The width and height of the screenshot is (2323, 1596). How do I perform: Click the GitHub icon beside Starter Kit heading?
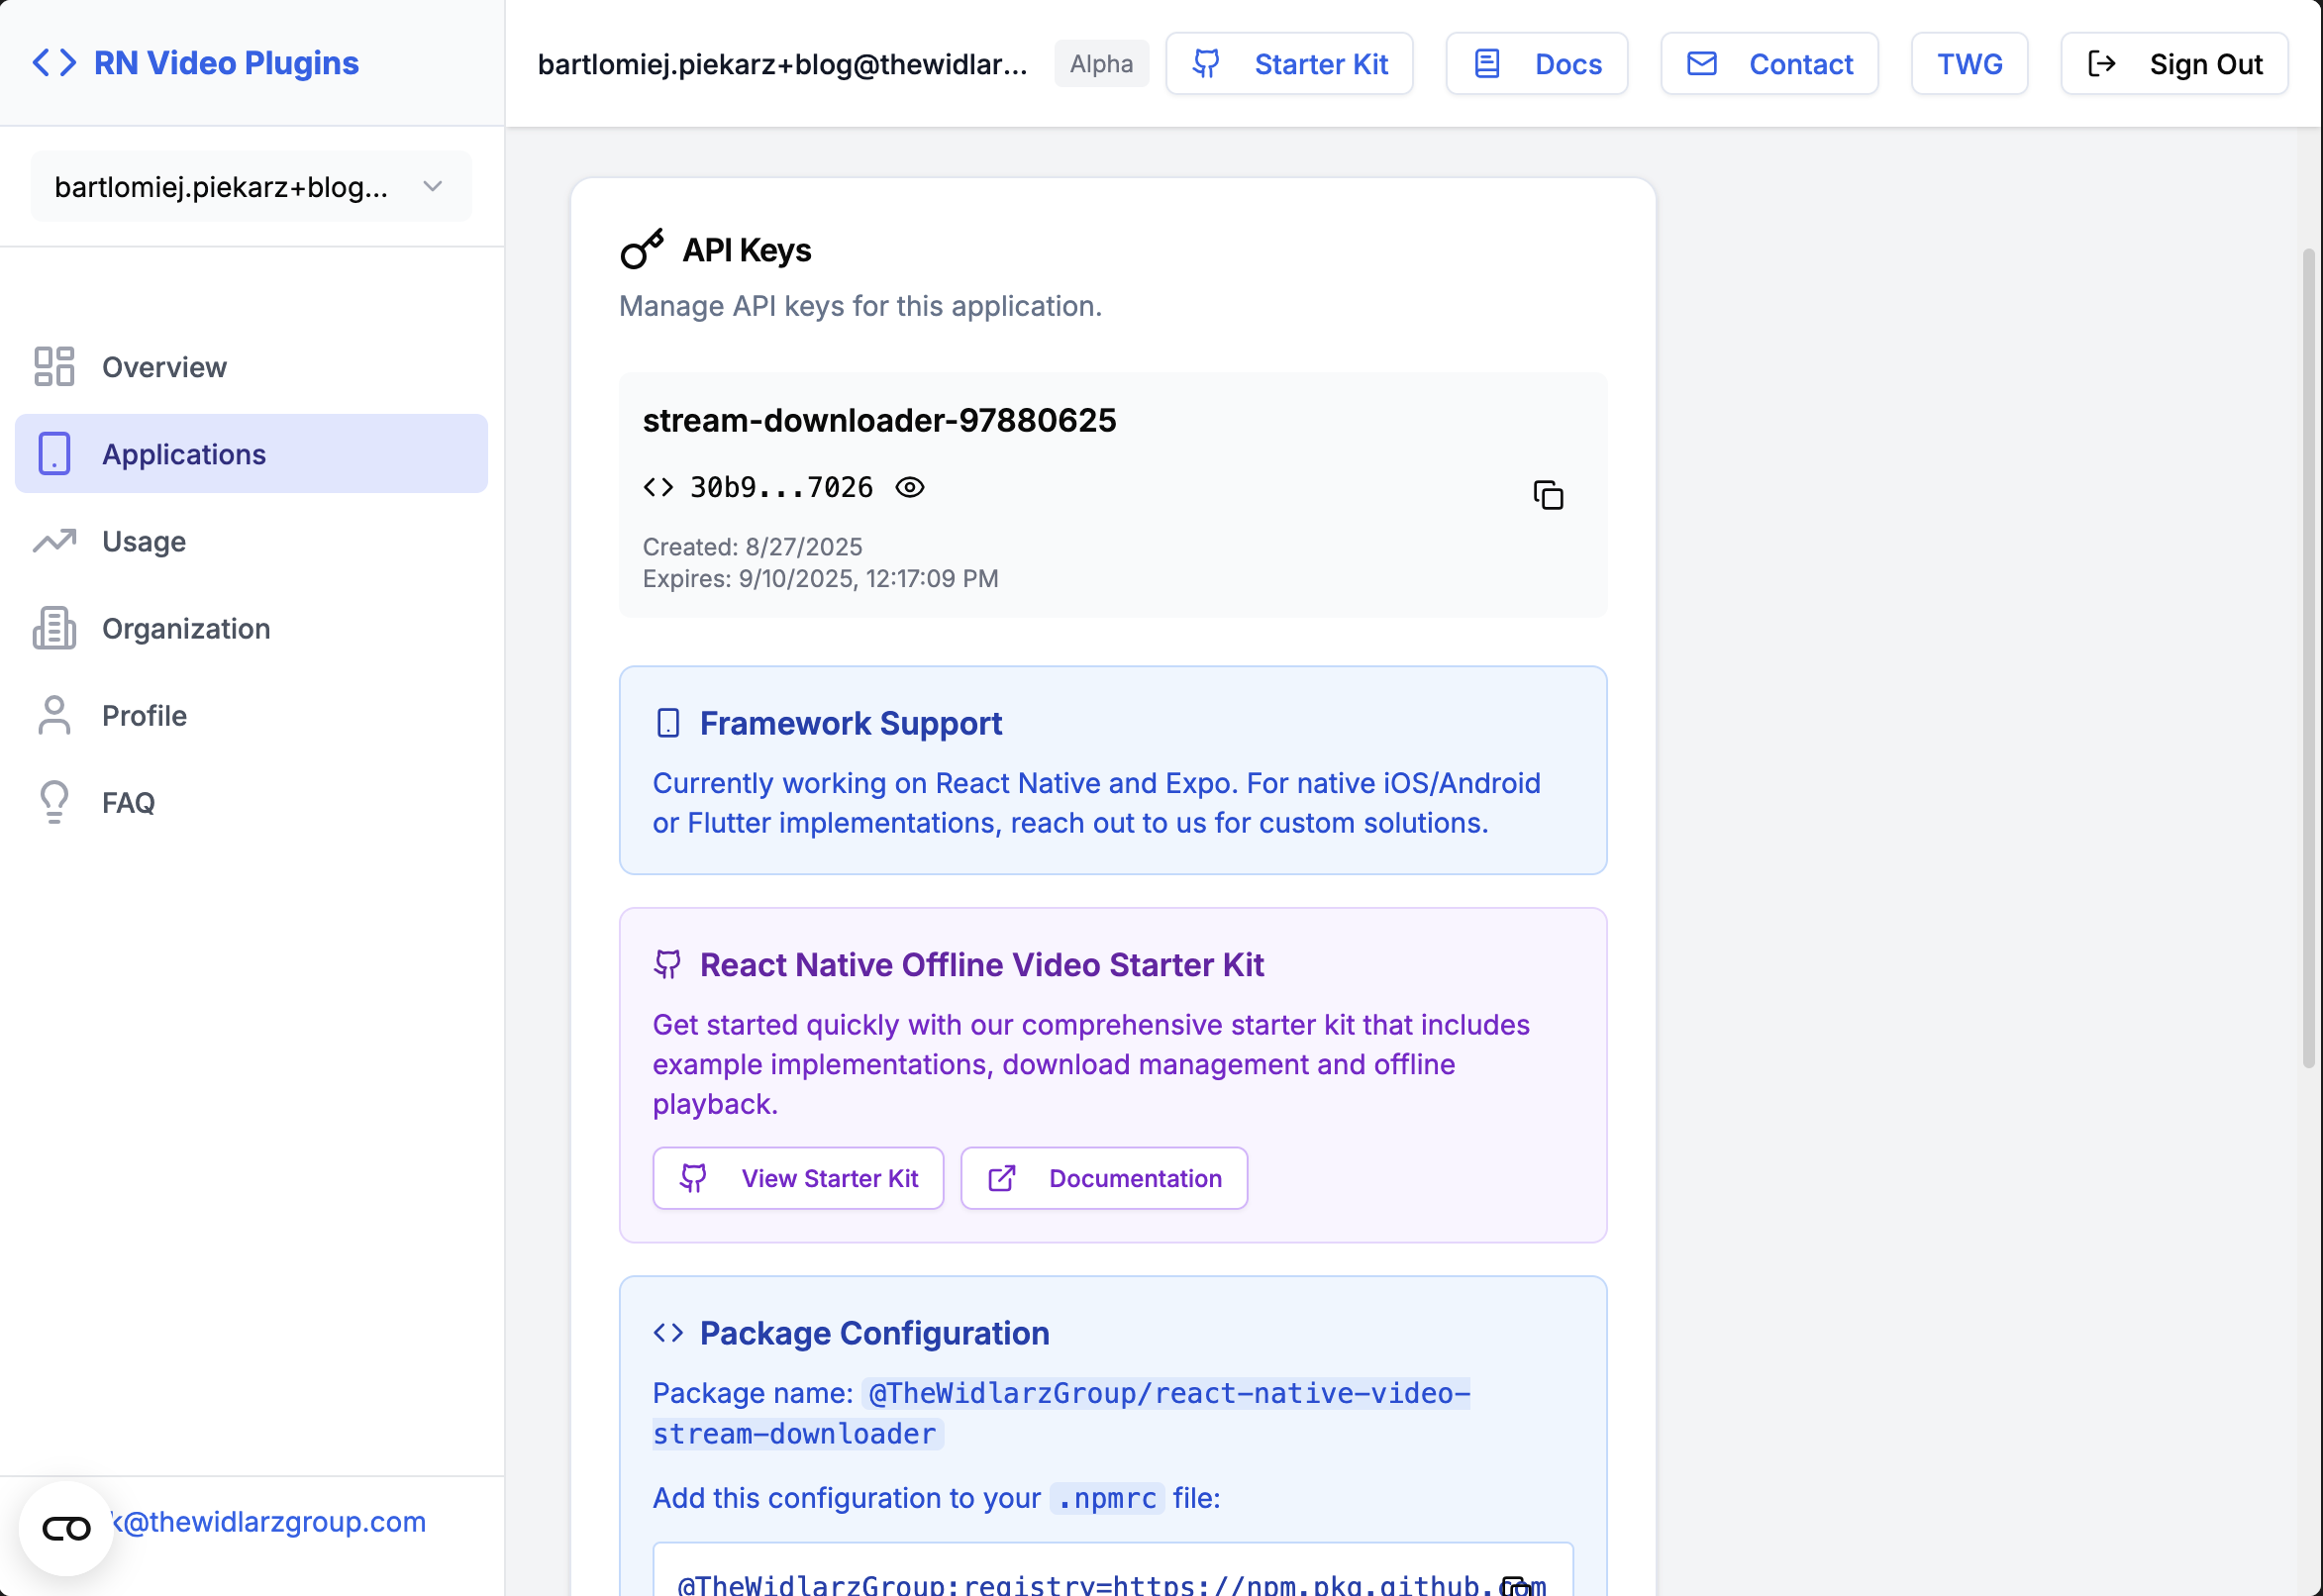pyautogui.click(x=668, y=964)
